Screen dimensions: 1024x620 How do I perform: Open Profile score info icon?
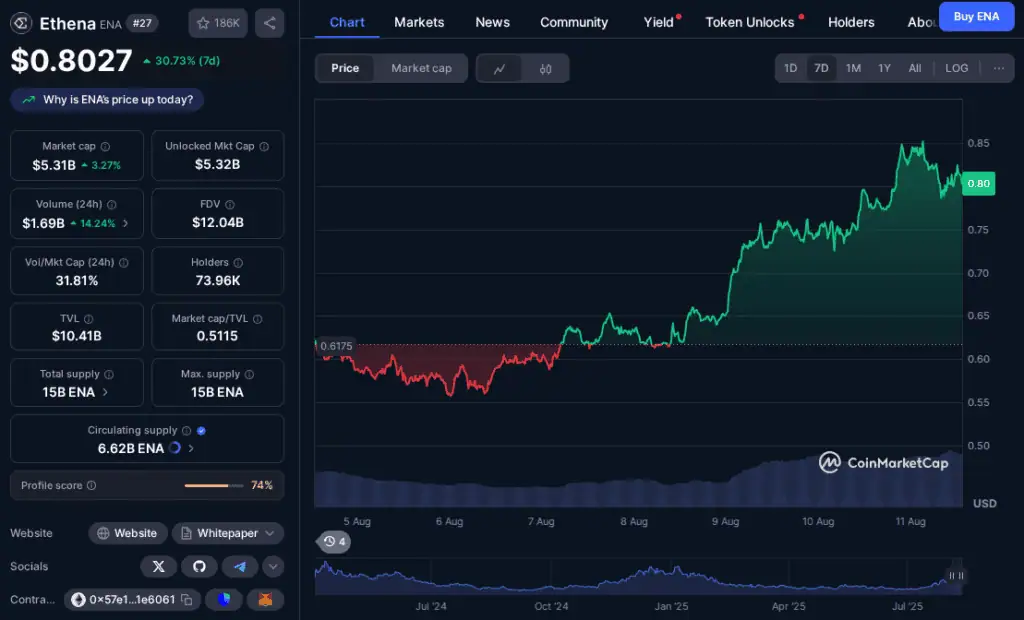click(x=91, y=485)
